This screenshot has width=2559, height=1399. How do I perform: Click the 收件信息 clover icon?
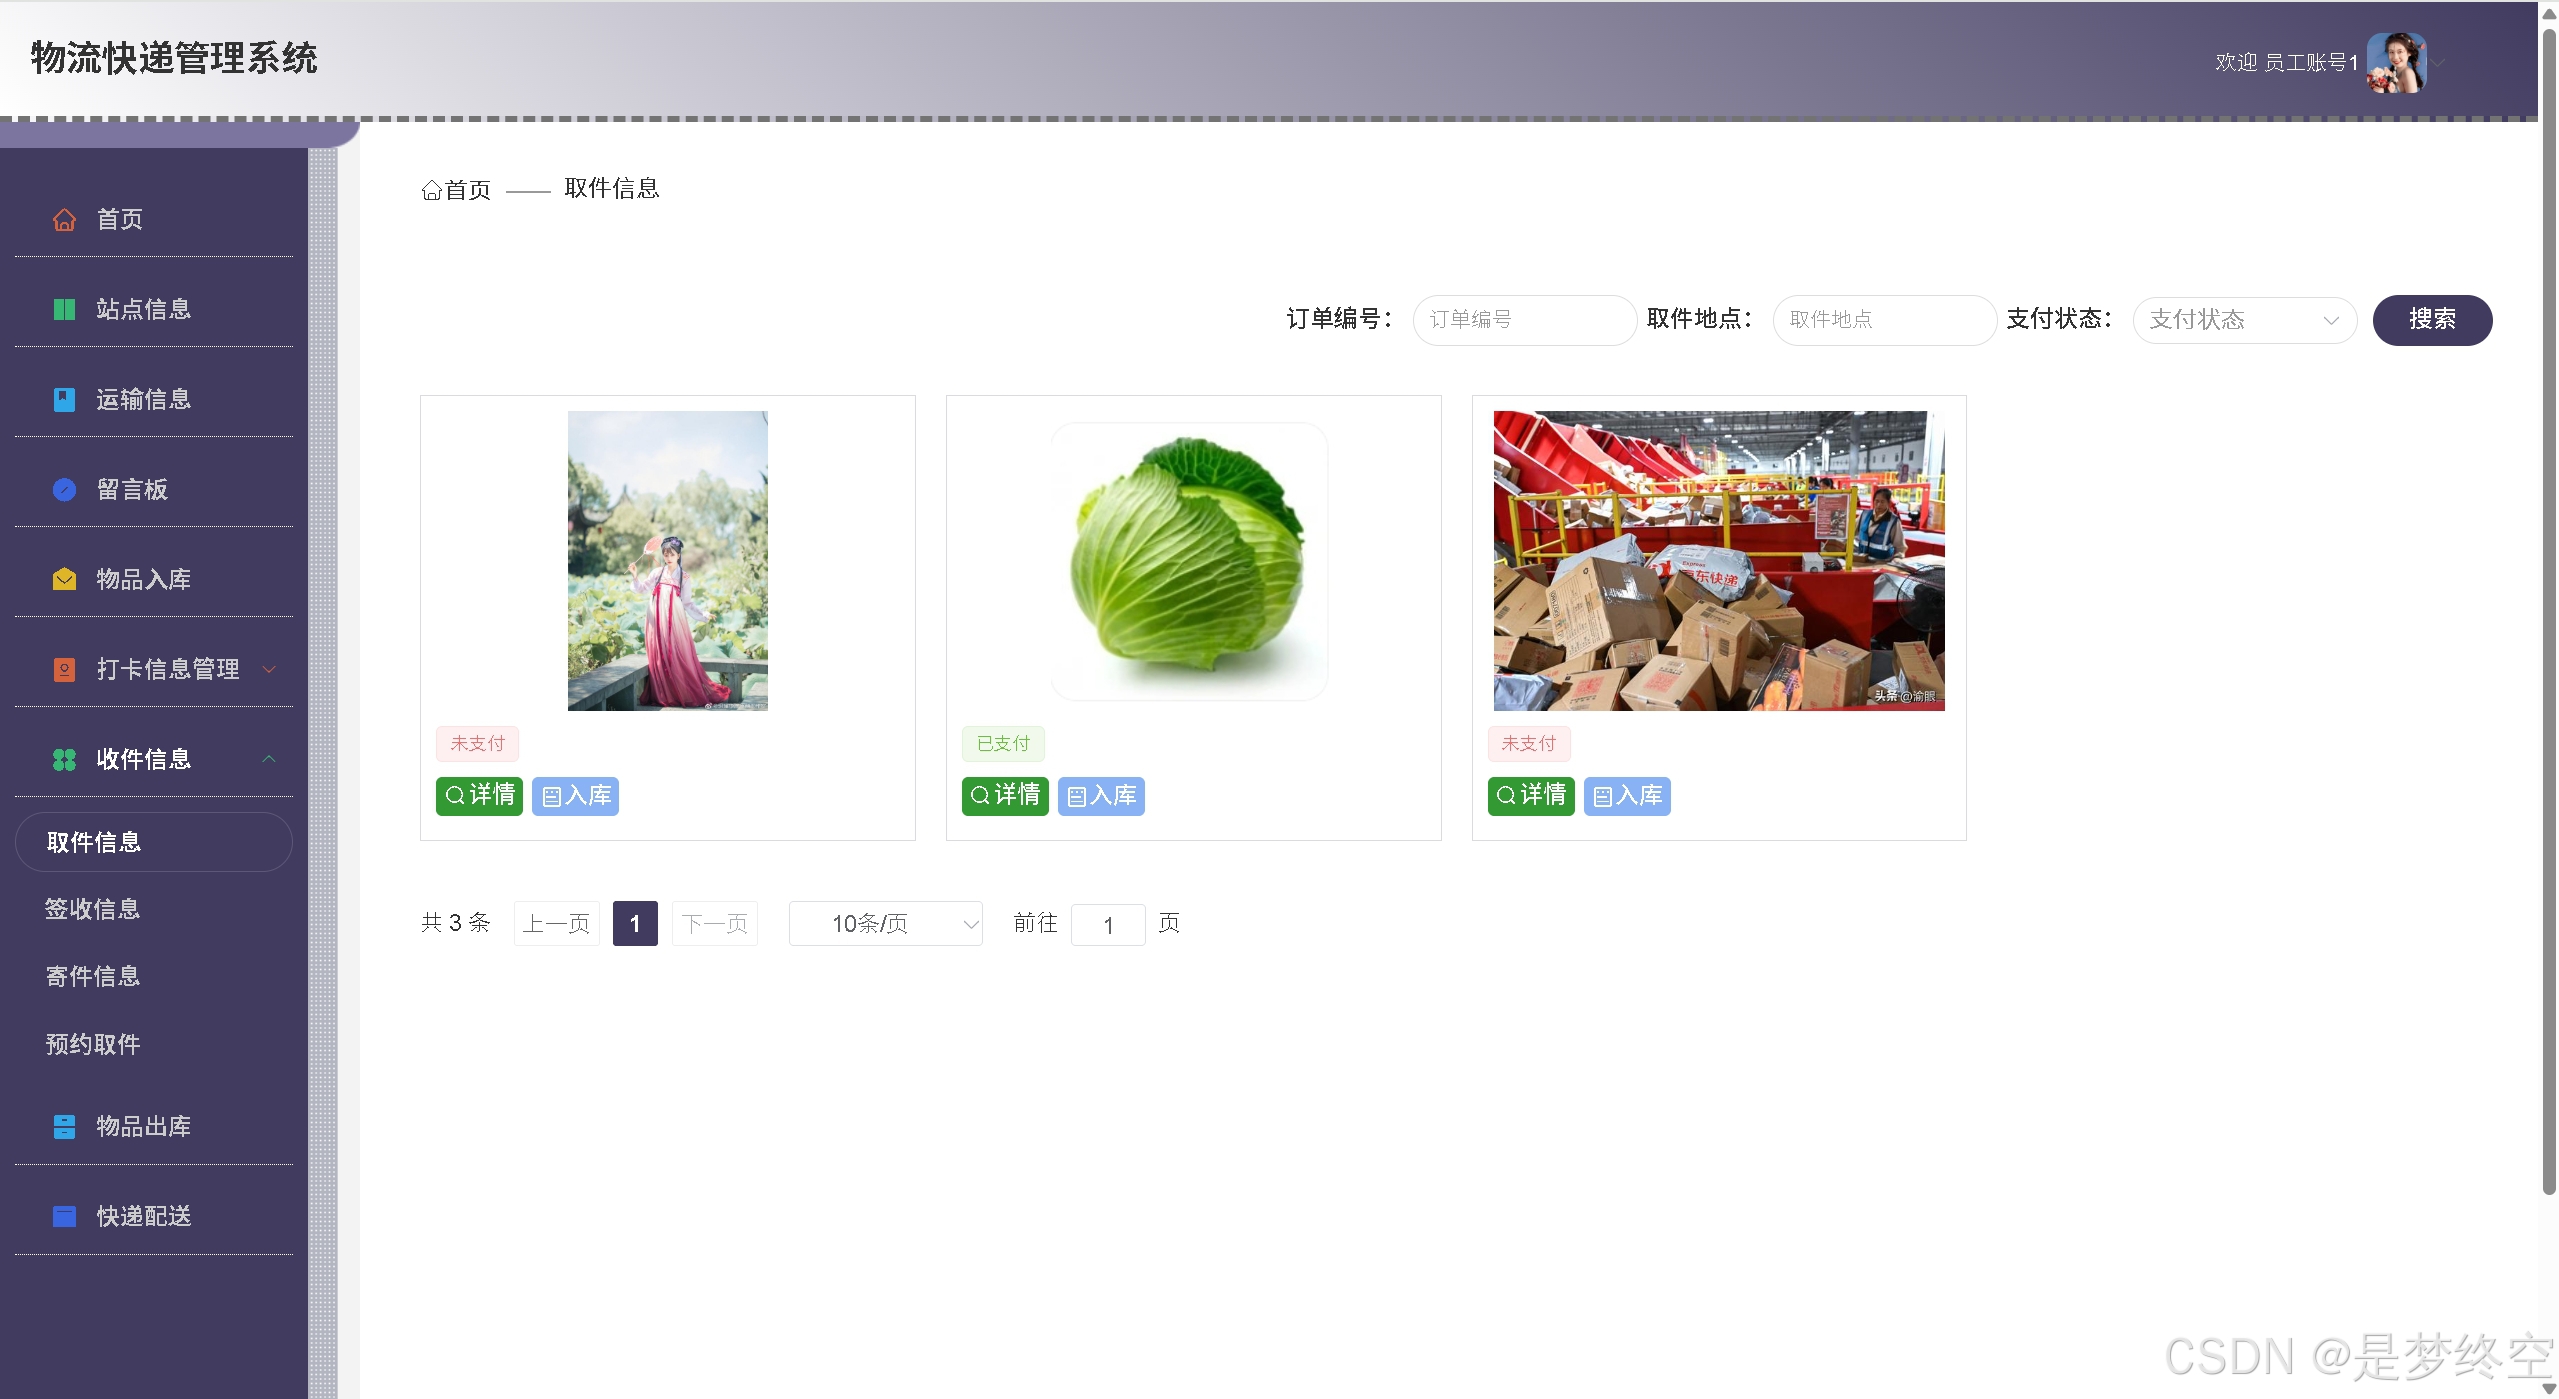coord(64,759)
